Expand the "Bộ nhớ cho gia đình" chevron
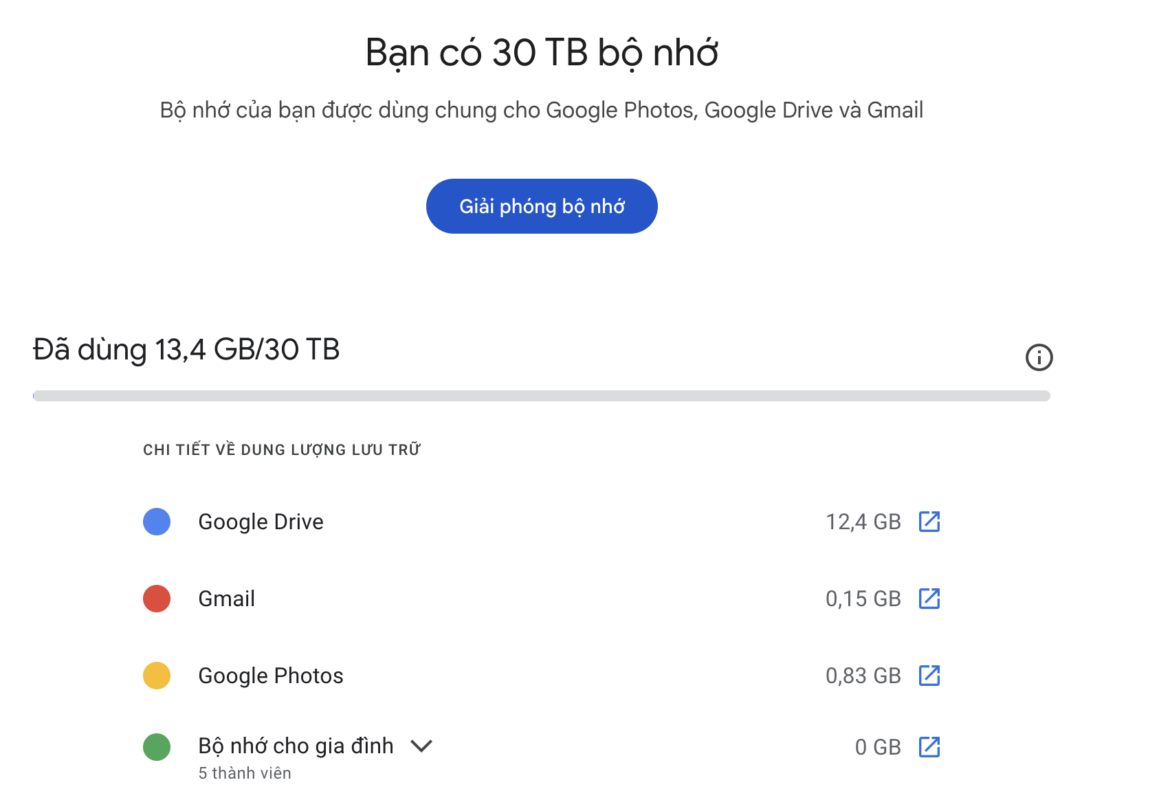Viewport: 1159px width, 800px height. click(421, 746)
